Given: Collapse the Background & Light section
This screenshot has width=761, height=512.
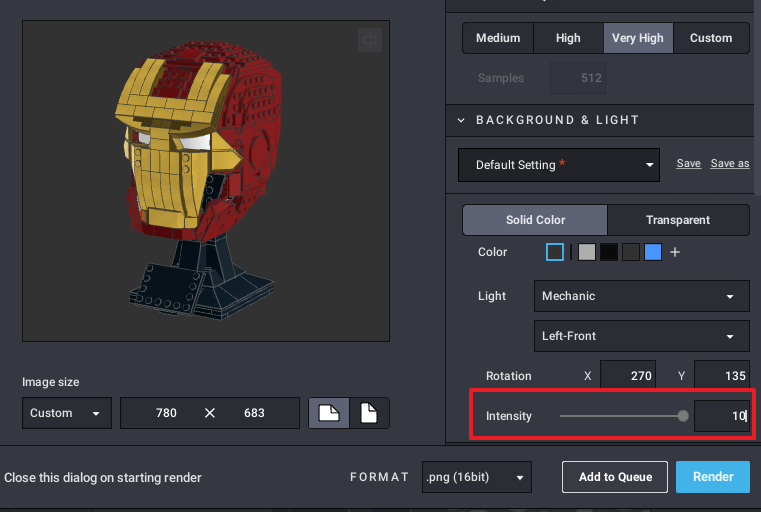Looking at the screenshot, I should tap(461, 120).
